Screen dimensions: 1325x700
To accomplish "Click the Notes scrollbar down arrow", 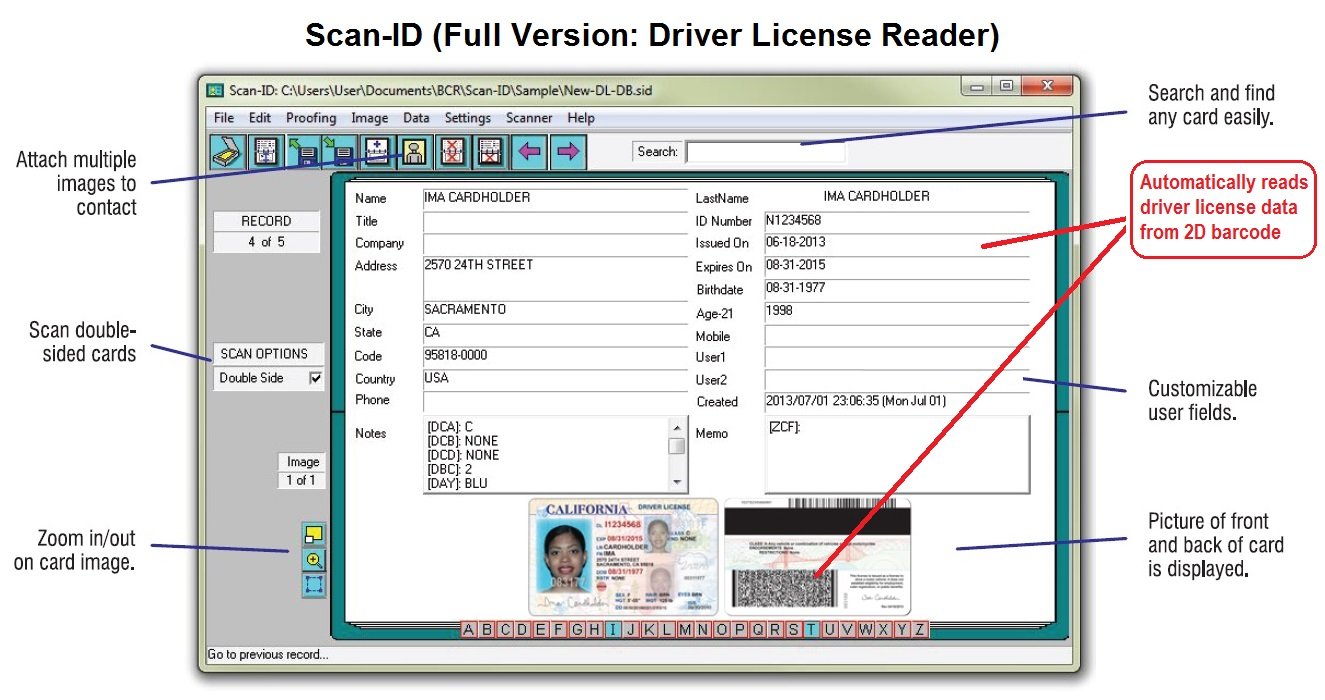I will coord(678,482).
